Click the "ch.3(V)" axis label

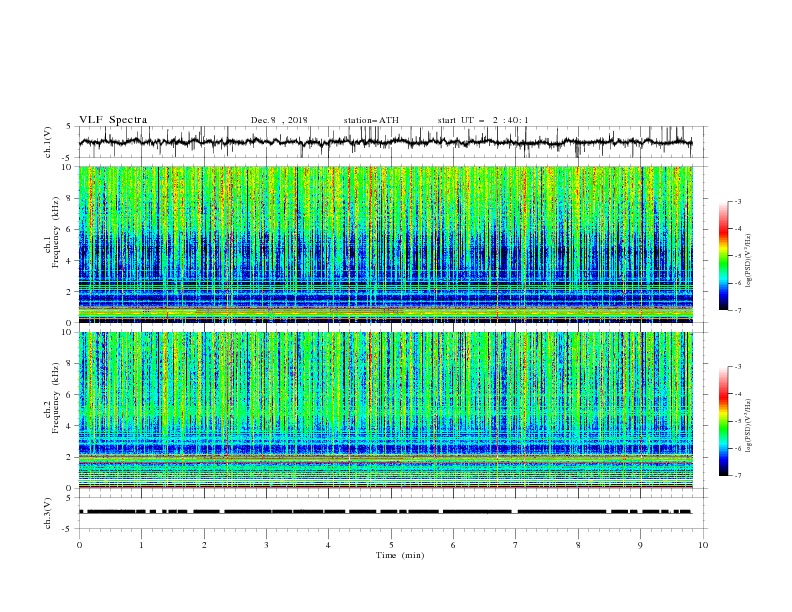coord(48,513)
